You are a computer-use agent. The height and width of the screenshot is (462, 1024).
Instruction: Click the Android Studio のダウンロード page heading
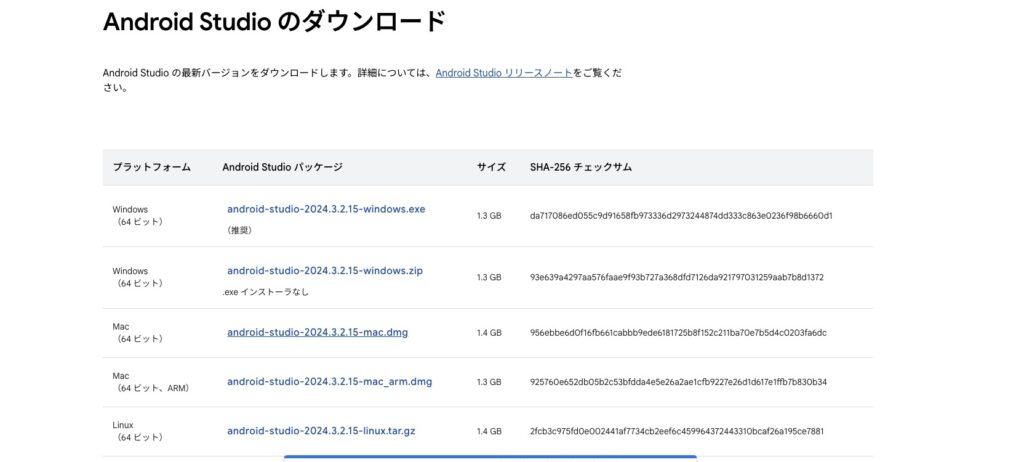click(x=274, y=22)
